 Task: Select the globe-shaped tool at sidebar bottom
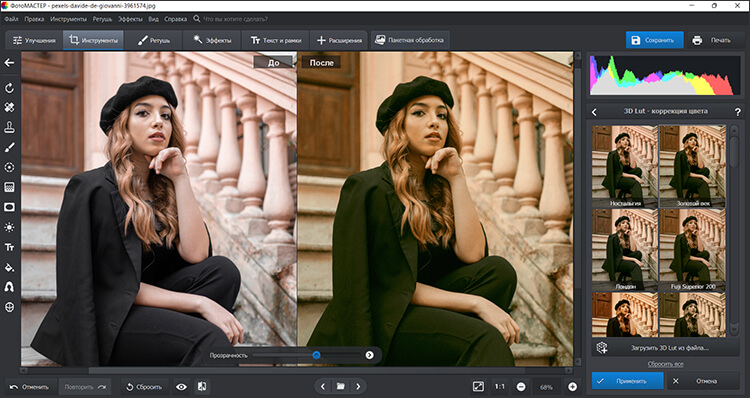[x=9, y=307]
